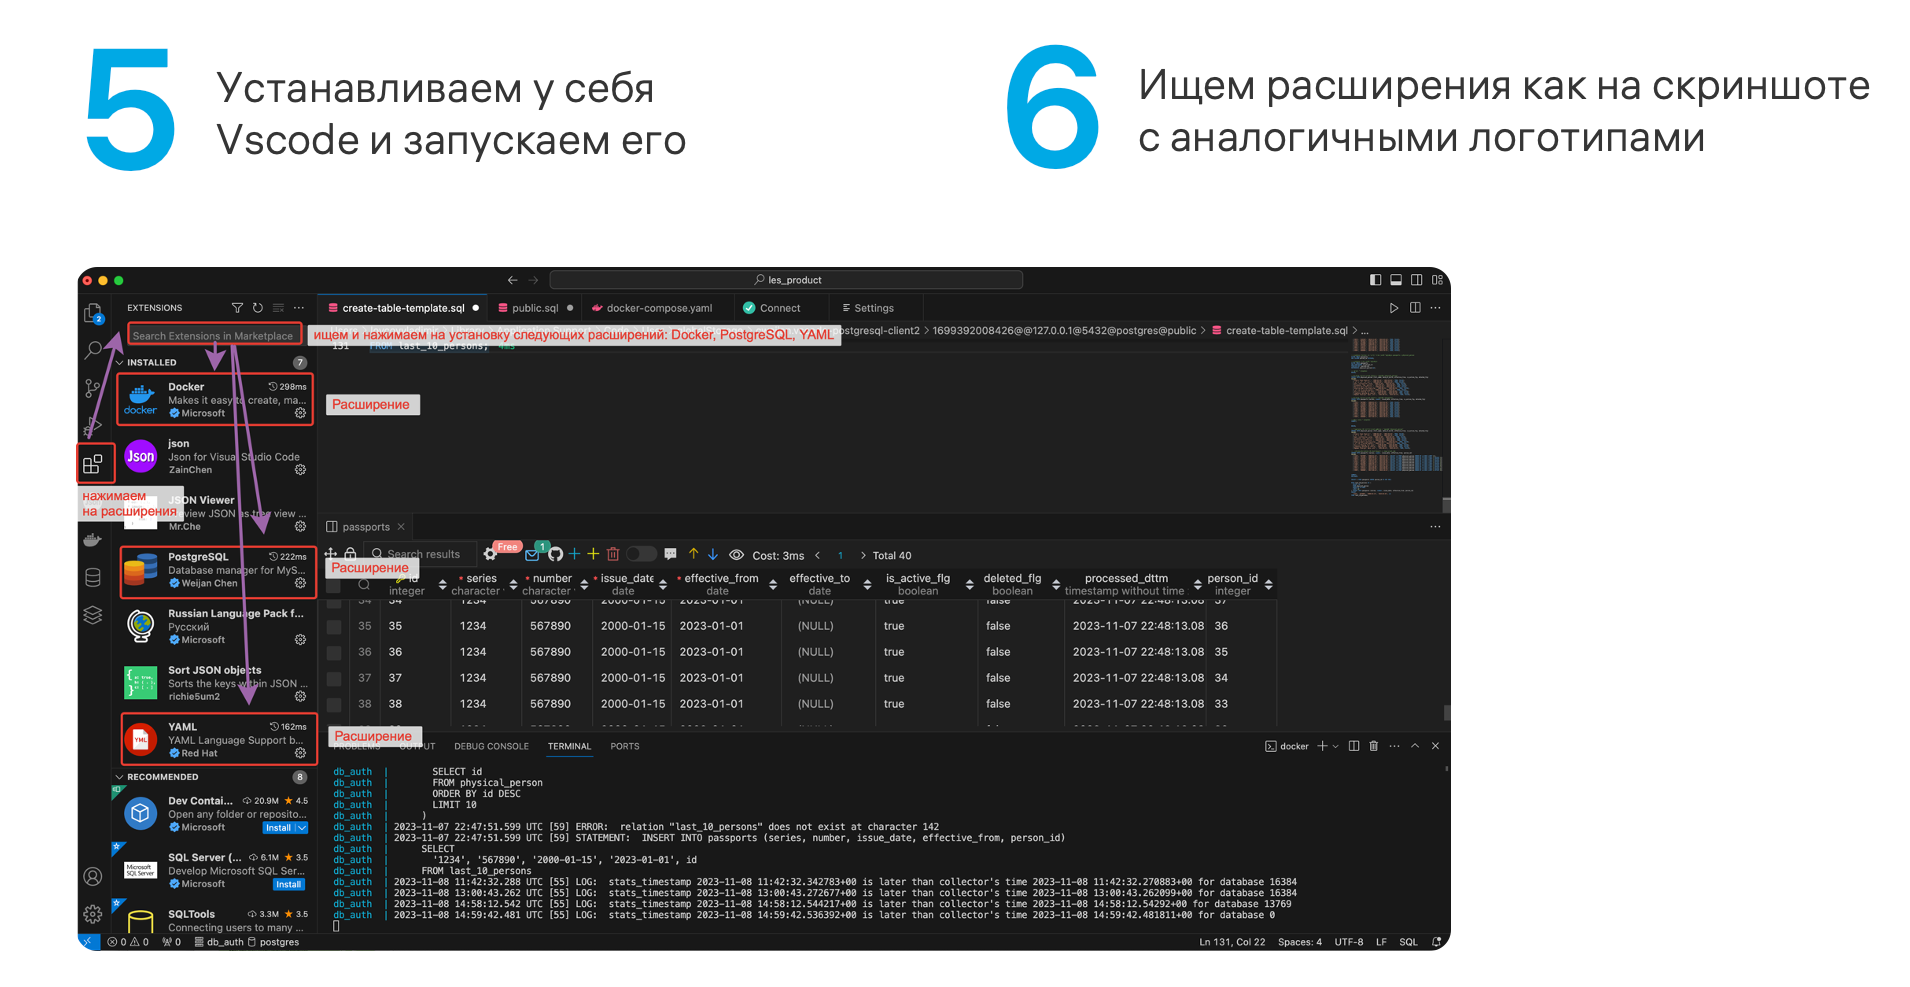This screenshot has height=987, width=1910.
Task: Open the PostgreSQL extension manage gear
Action: (x=300, y=583)
